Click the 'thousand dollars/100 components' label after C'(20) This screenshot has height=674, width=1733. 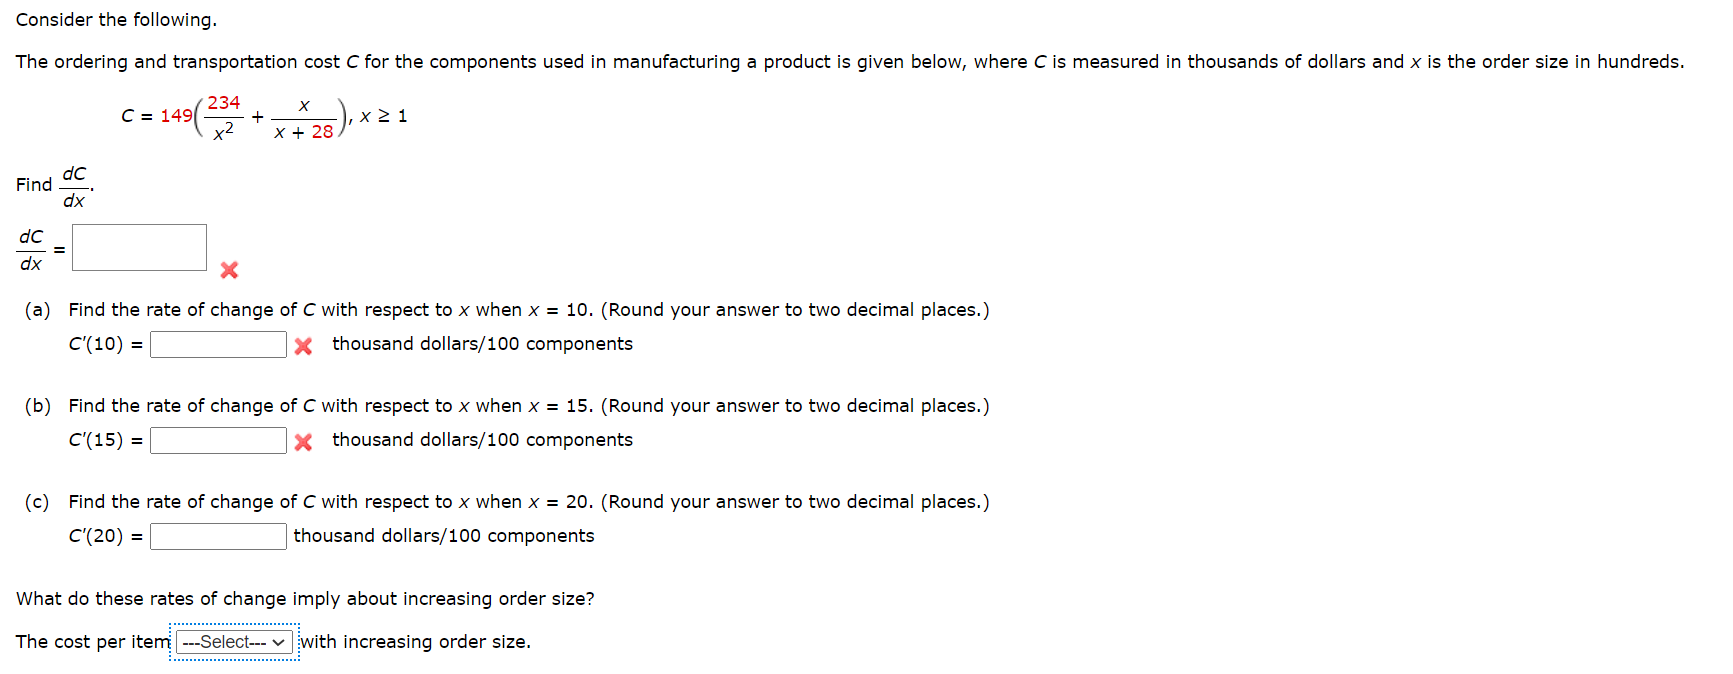tap(443, 535)
